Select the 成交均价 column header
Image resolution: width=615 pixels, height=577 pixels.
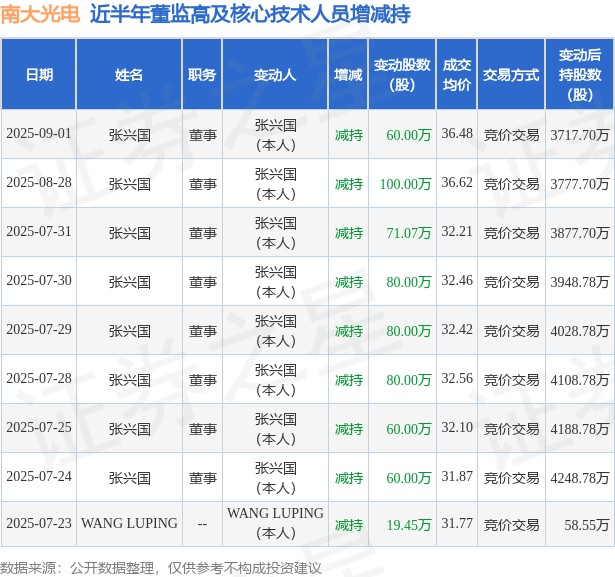point(457,74)
